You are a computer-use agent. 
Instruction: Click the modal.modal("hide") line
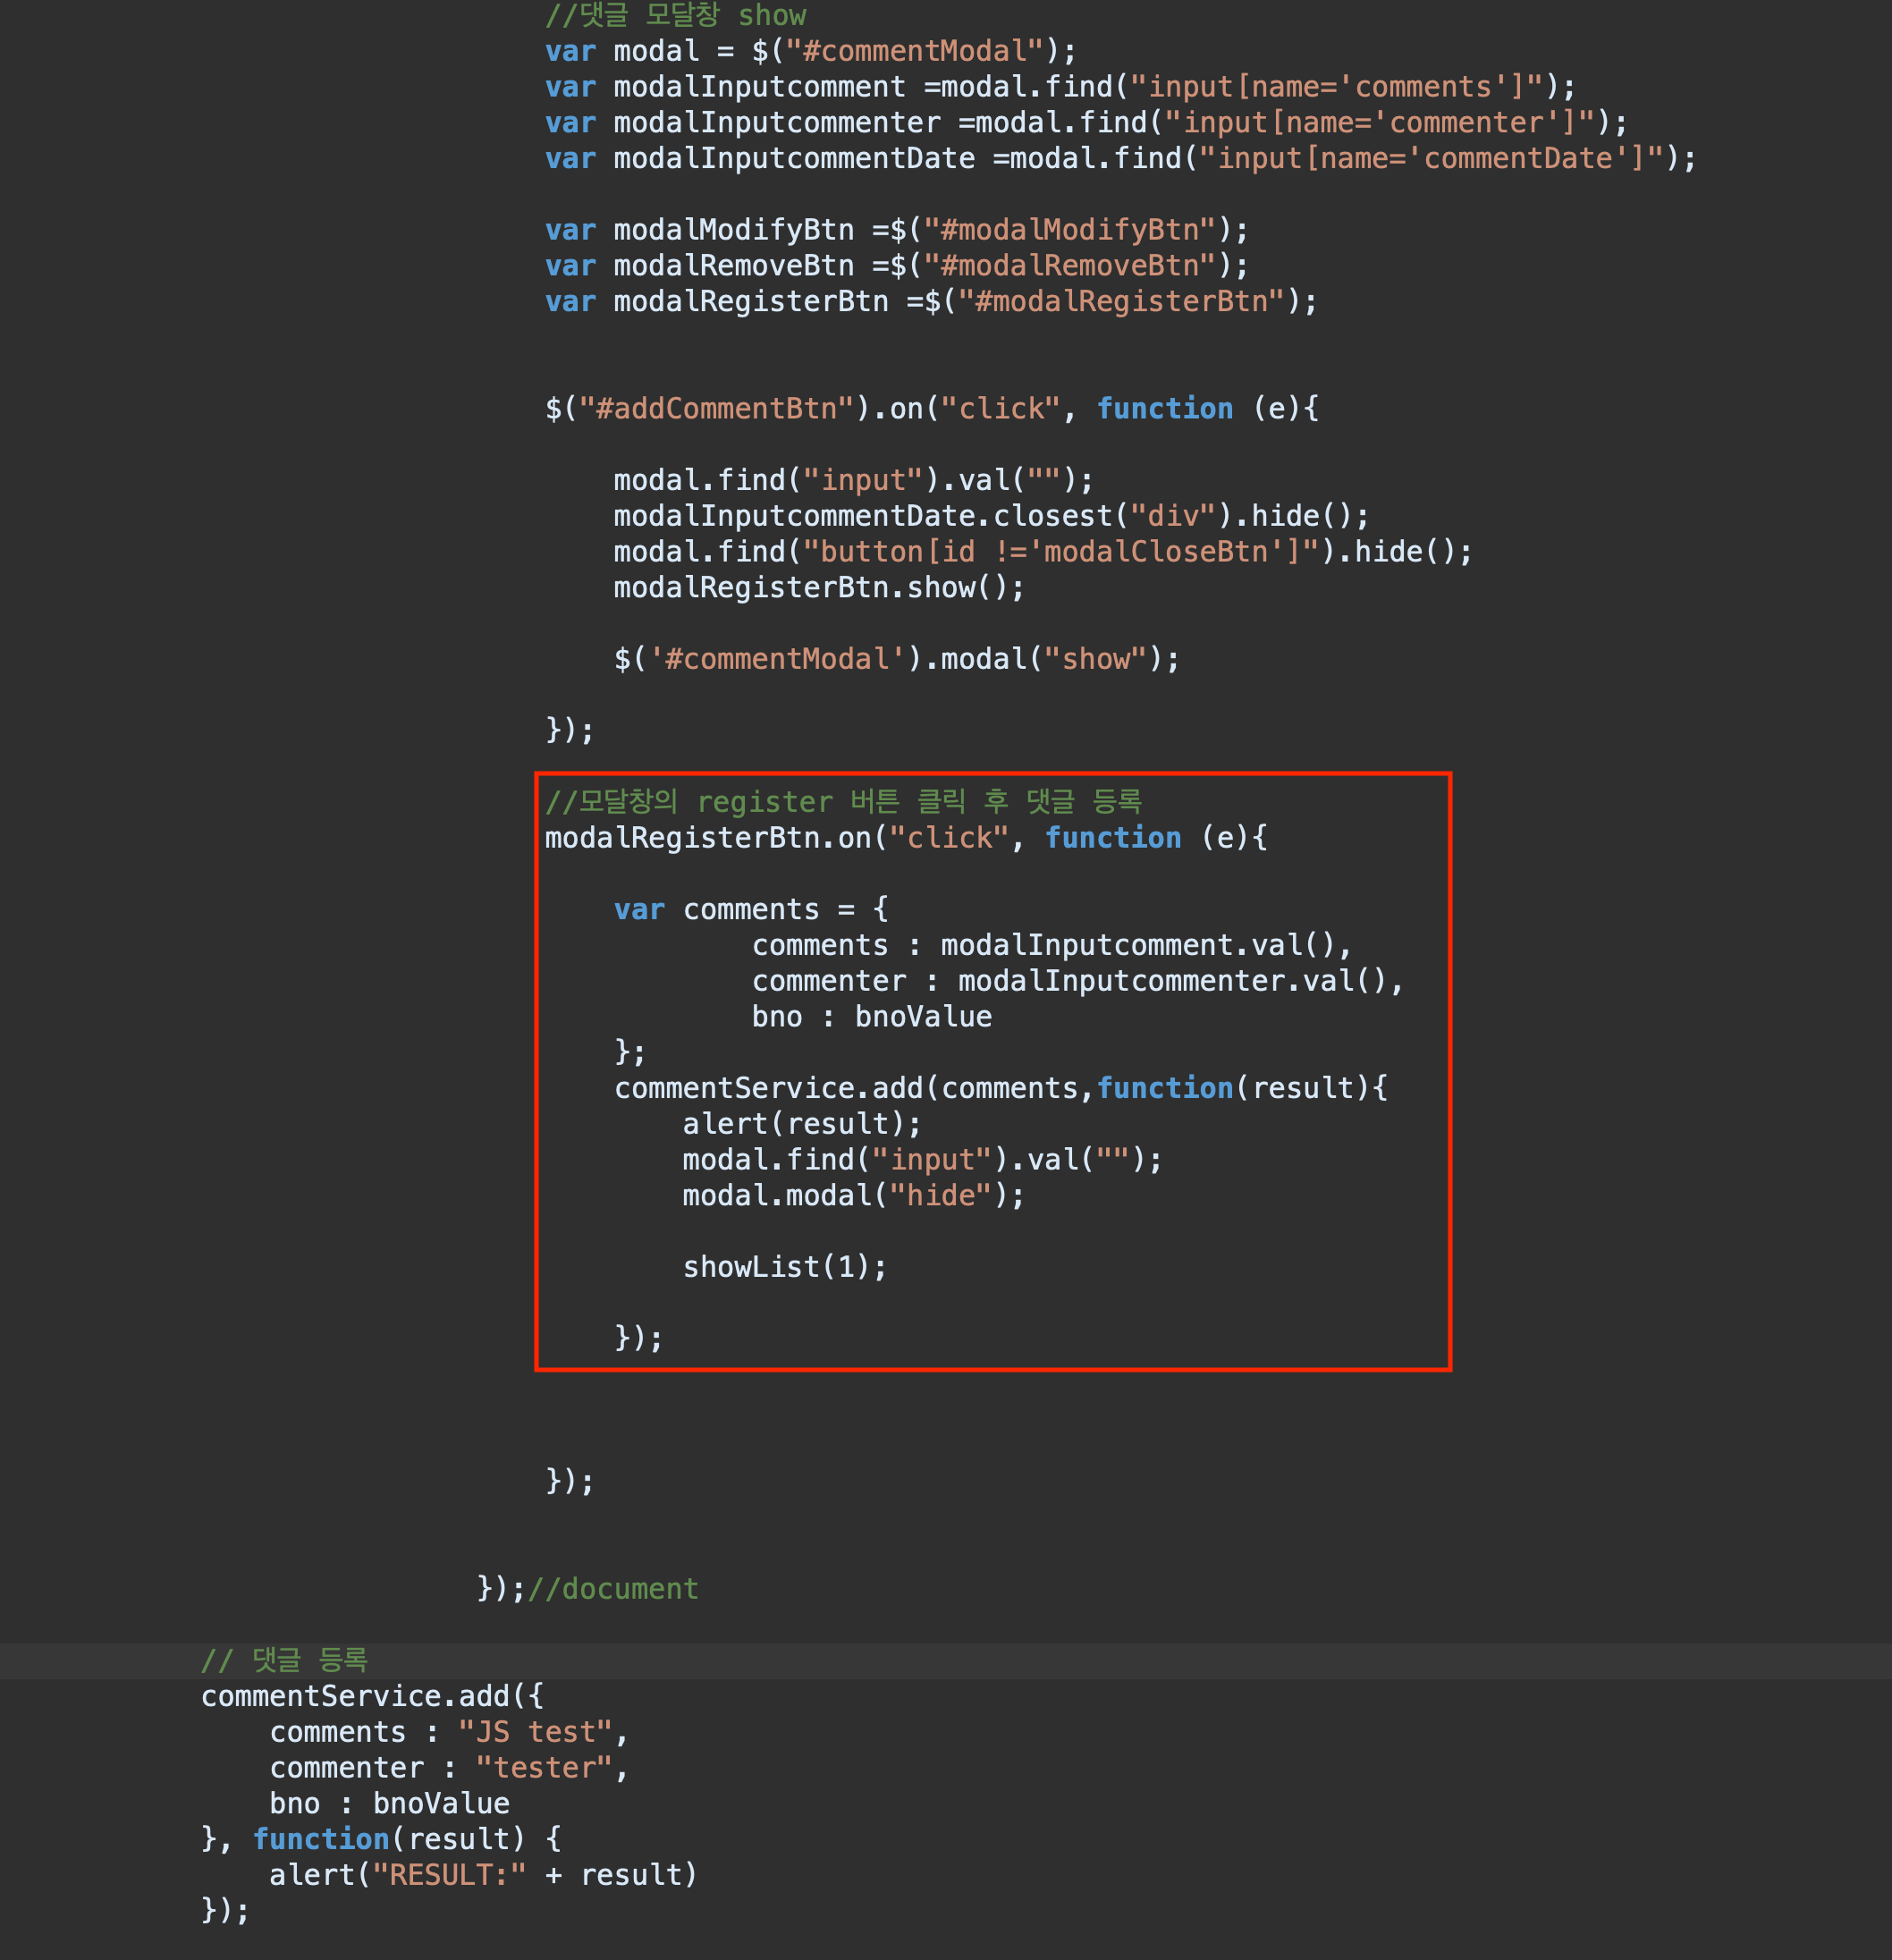pos(852,1196)
